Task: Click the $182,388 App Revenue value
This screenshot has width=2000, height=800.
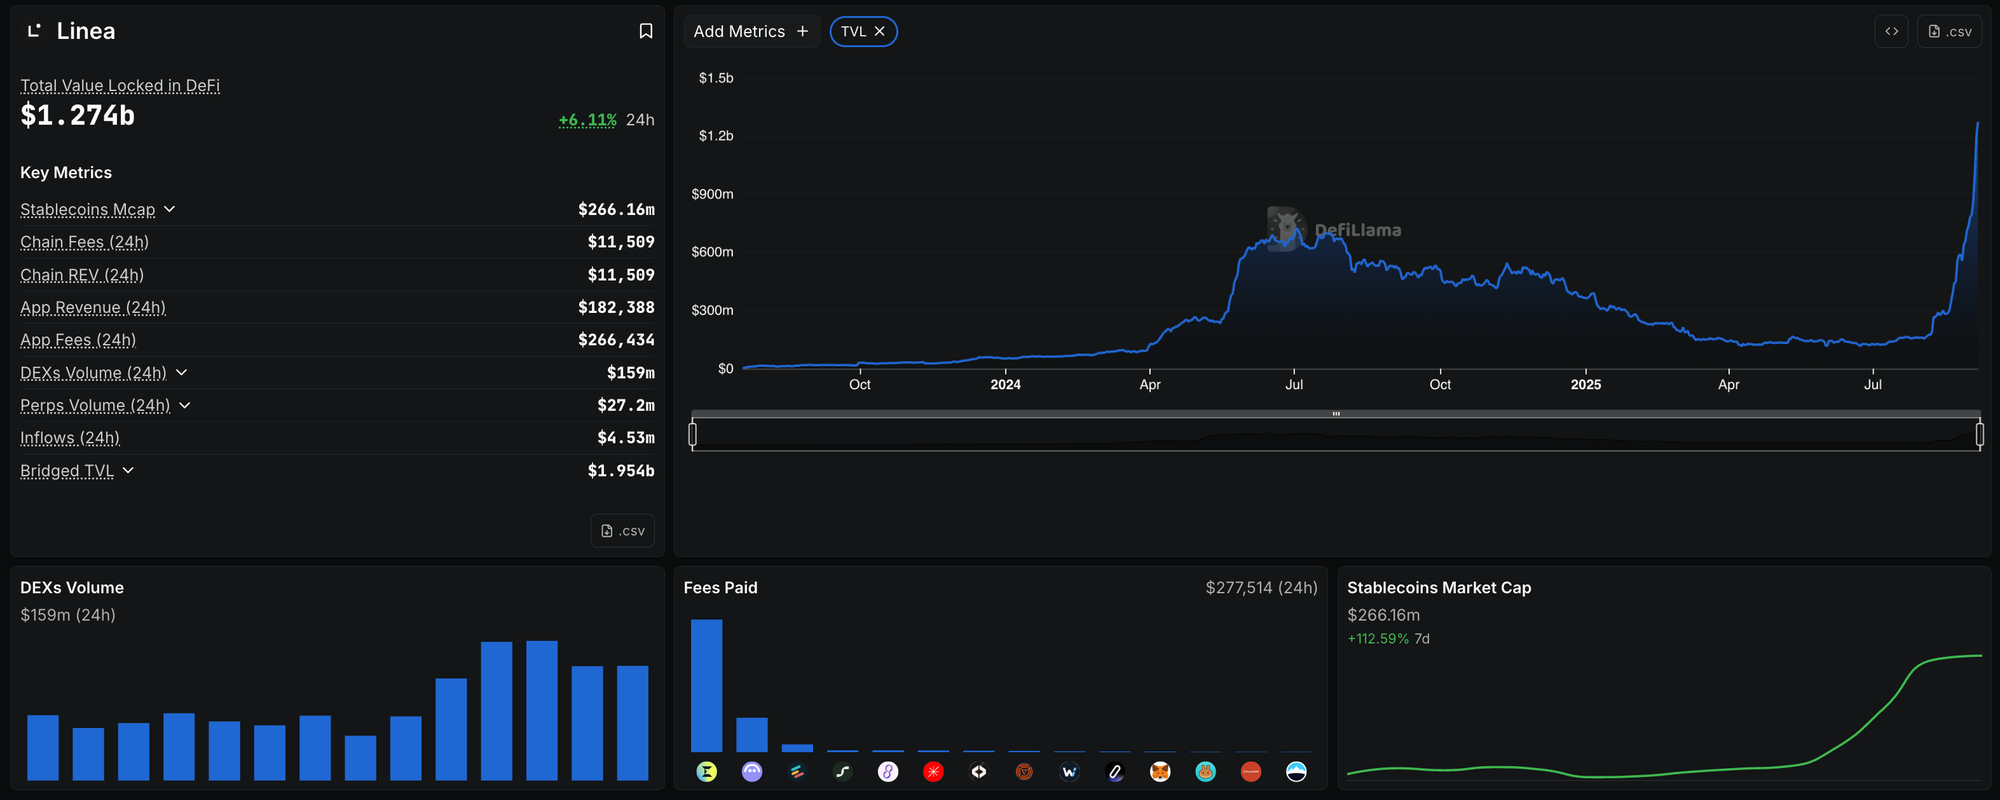Action: (616, 307)
